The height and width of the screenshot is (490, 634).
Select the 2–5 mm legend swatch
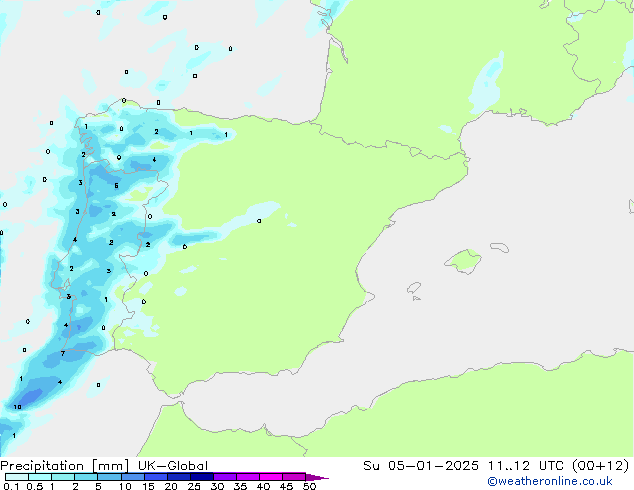[x=86, y=477]
